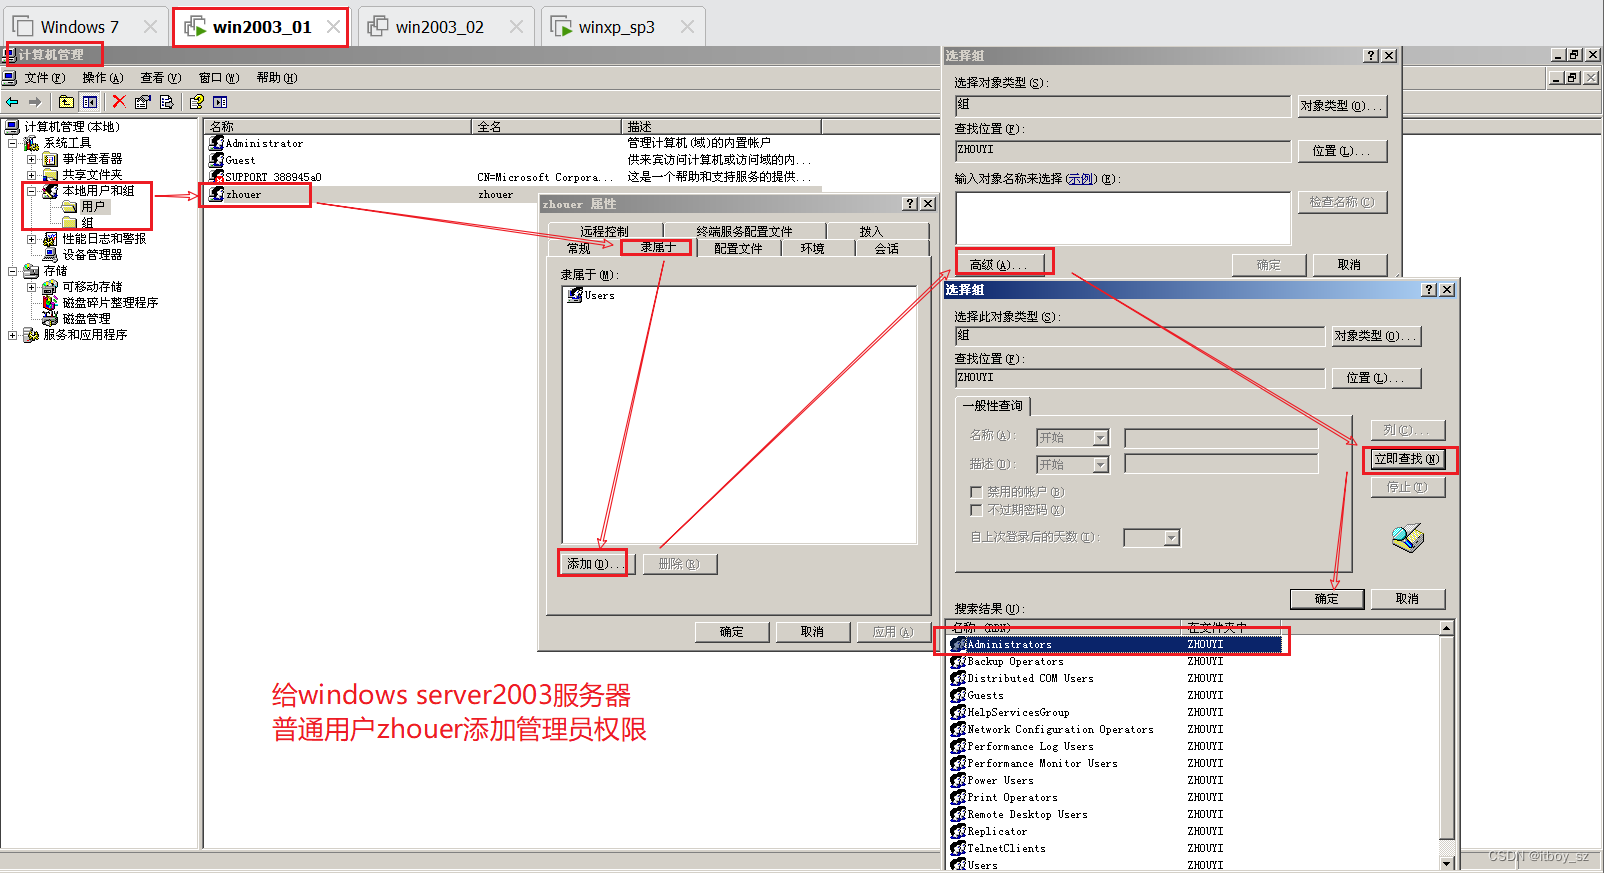This screenshot has height=873, width=1604.
Task: Open the 帮助(H) menu
Action: [x=277, y=78]
